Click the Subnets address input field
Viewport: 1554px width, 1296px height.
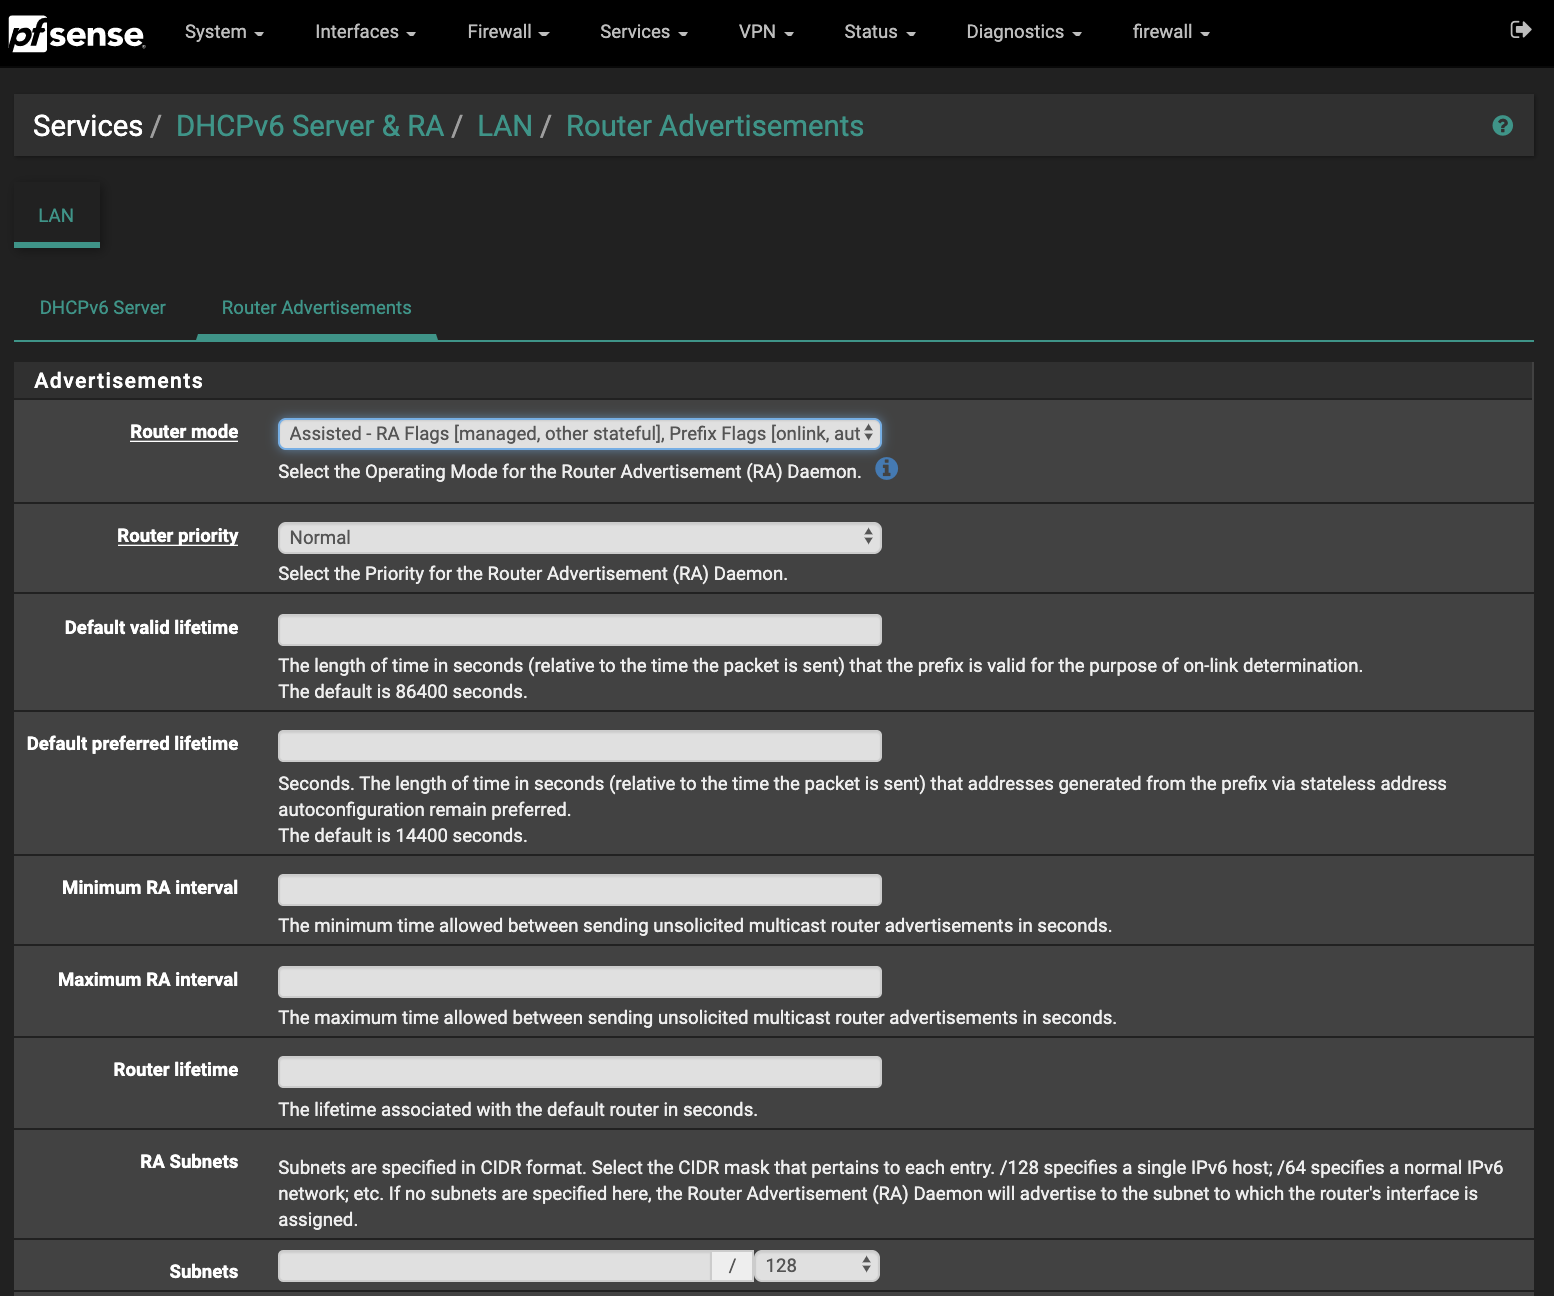click(494, 1266)
